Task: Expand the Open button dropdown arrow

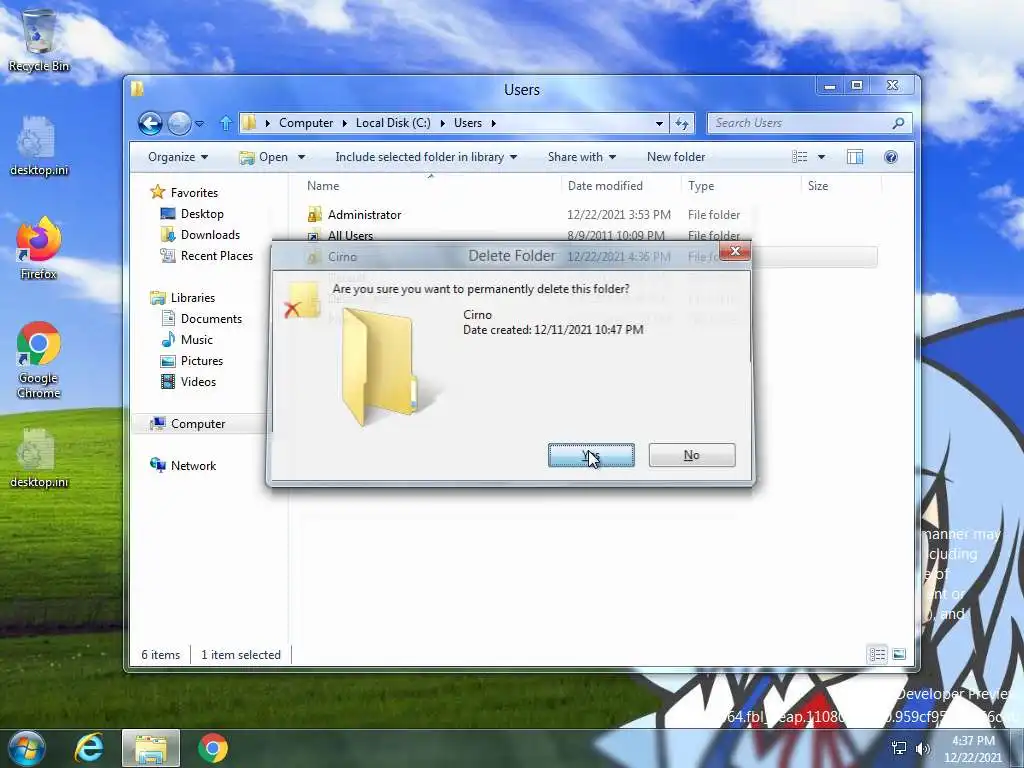Action: point(301,157)
